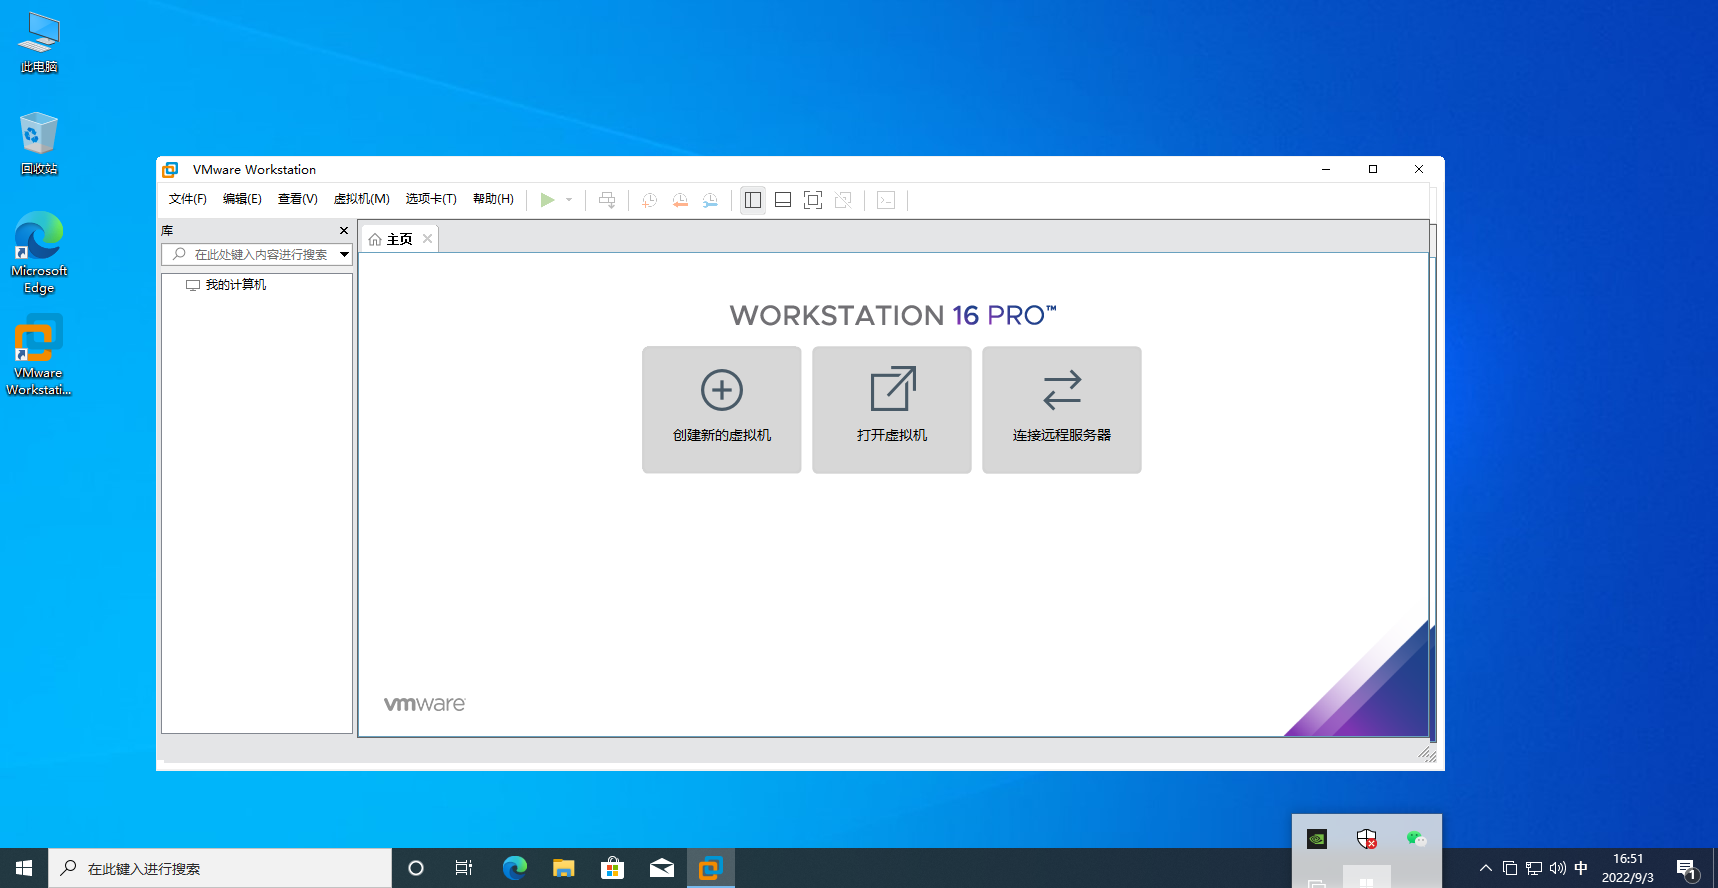Open the volume control in system tray
The width and height of the screenshot is (1718, 888).
(x=1558, y=868)
